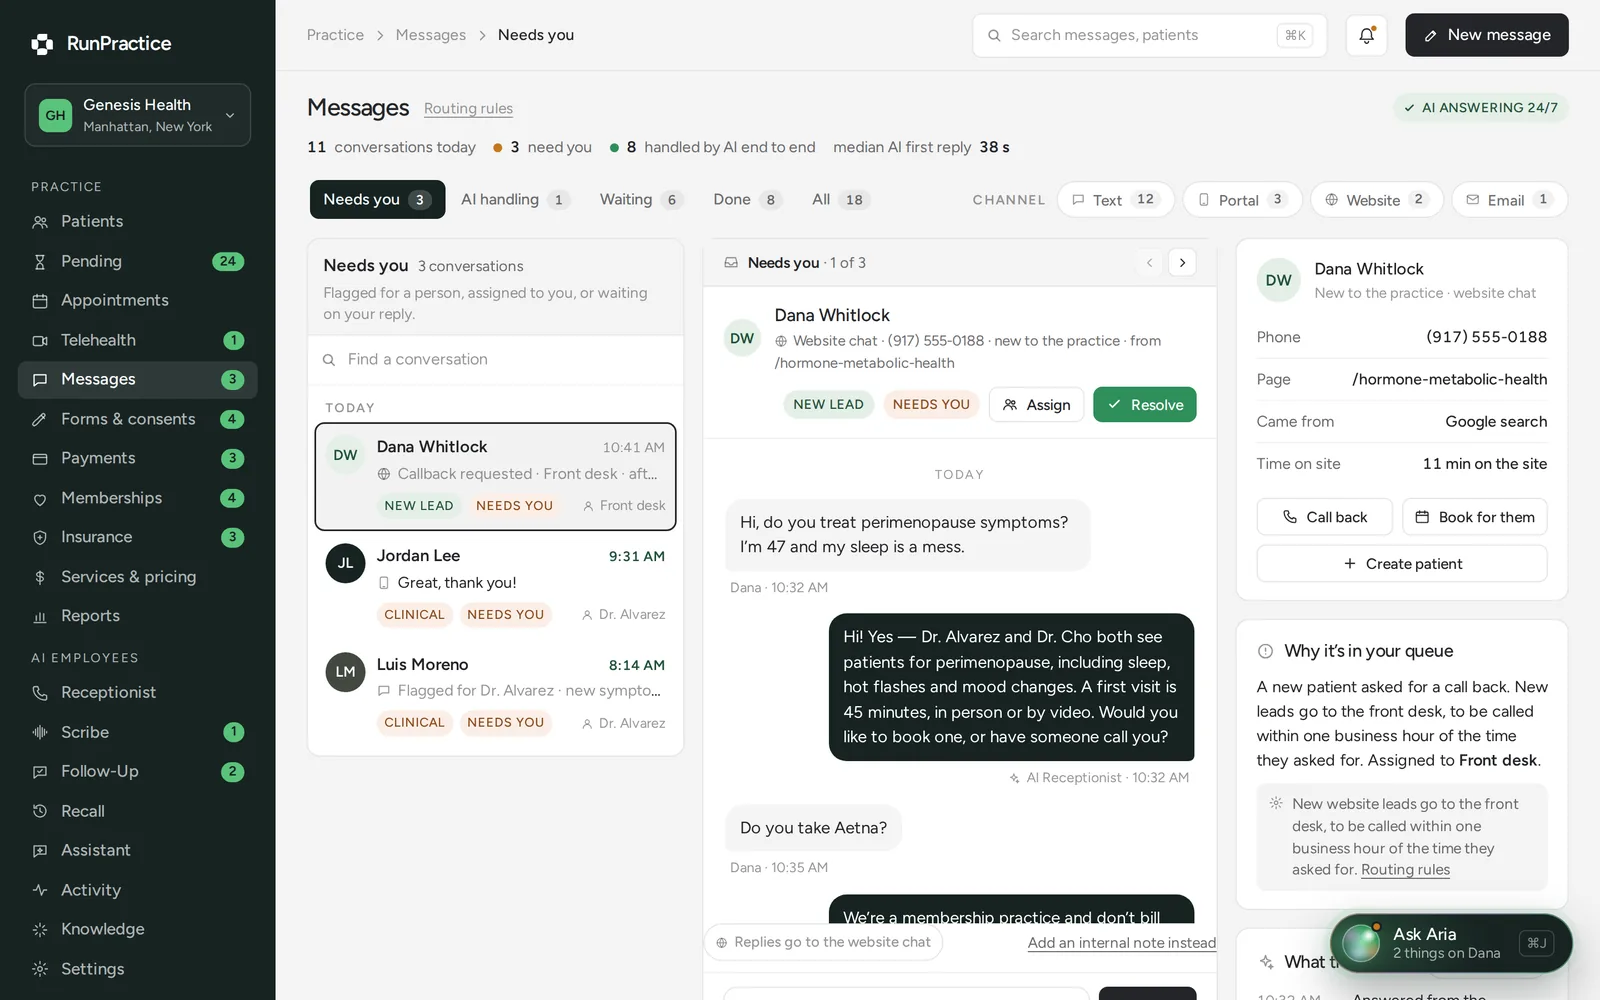The width and height of the screenshot is (1600, 1000).
Task: Open the Luis Moreno conversation
Action: coord(496,693)
